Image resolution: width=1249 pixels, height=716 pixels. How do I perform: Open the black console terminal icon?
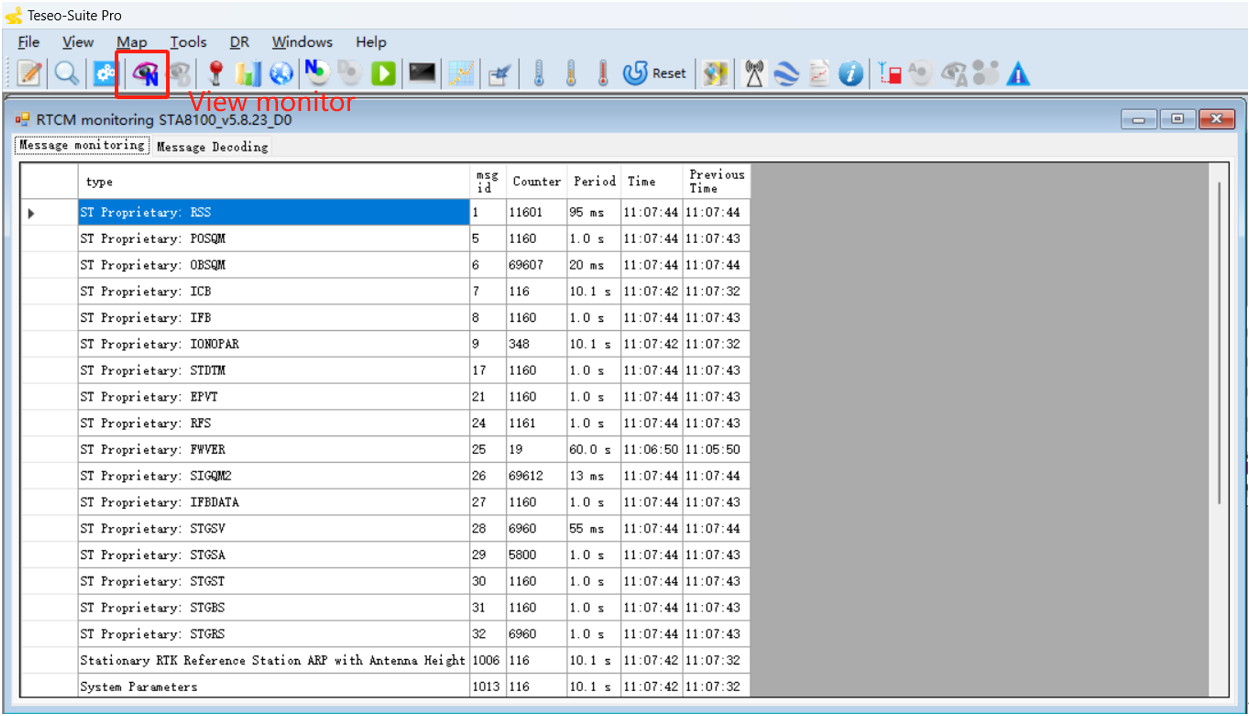pos(422,73)
